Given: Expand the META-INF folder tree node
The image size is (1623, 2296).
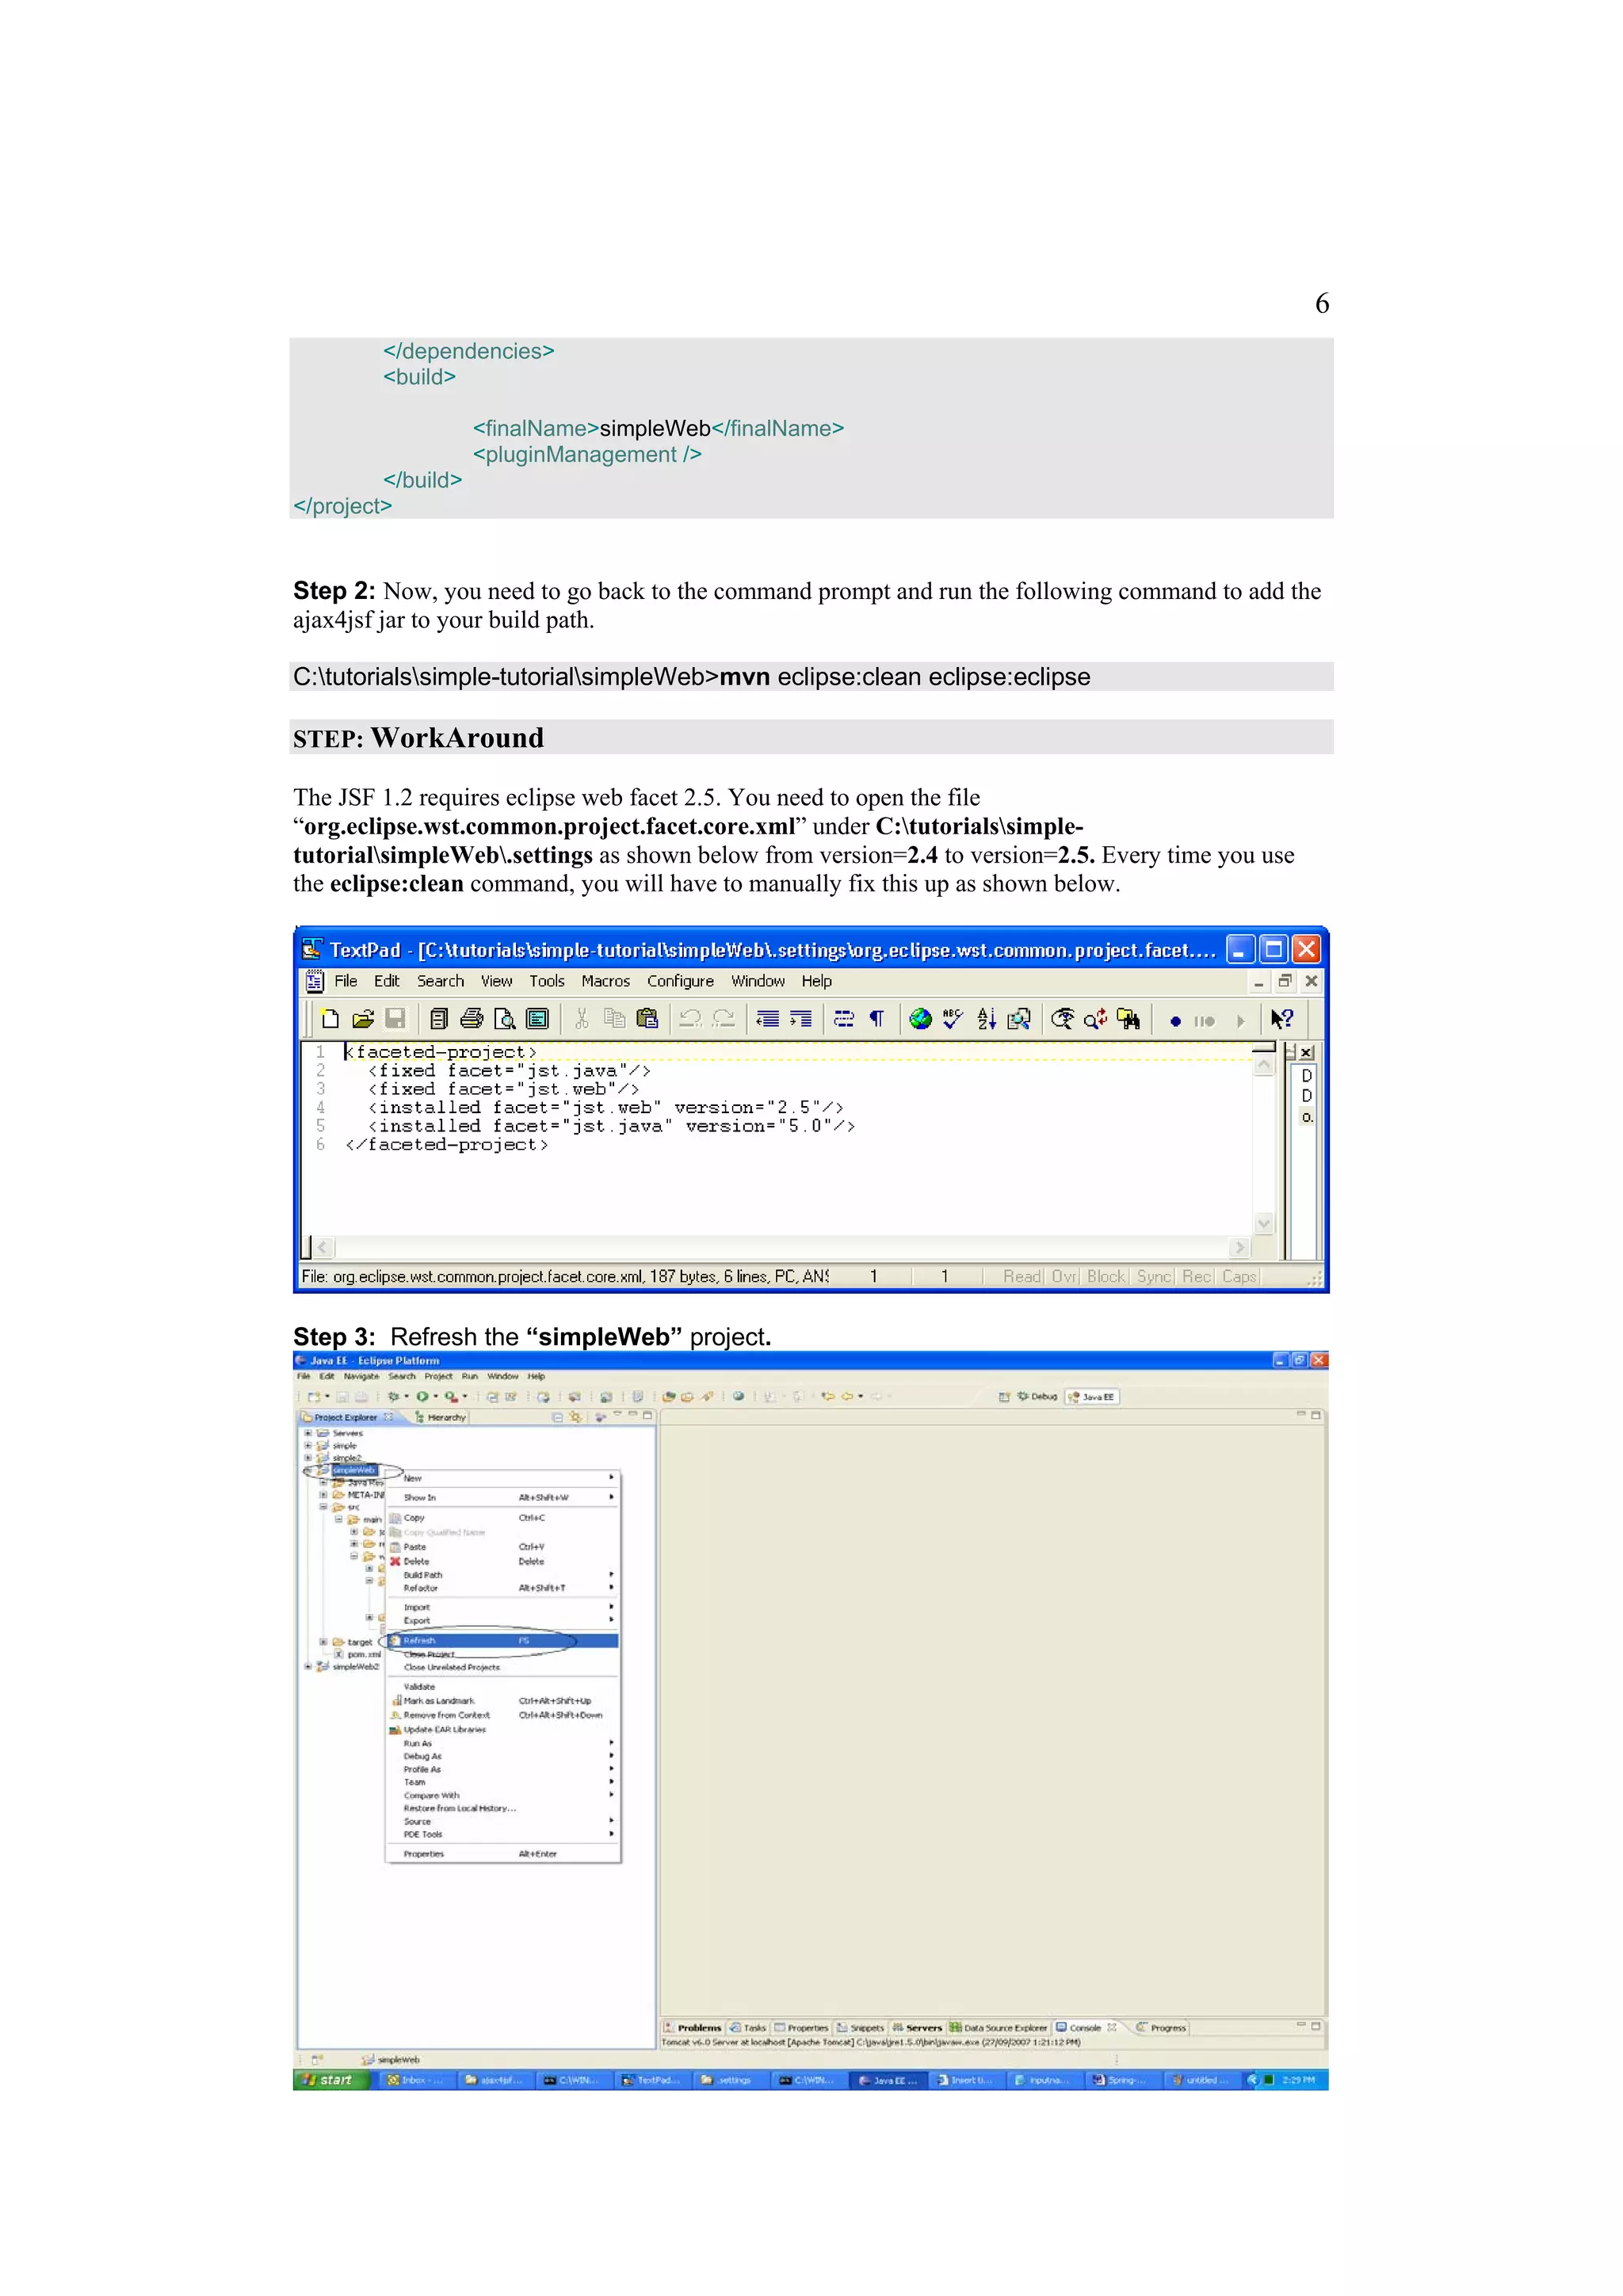Looking at the screenshot, I should coord(323,1495).
